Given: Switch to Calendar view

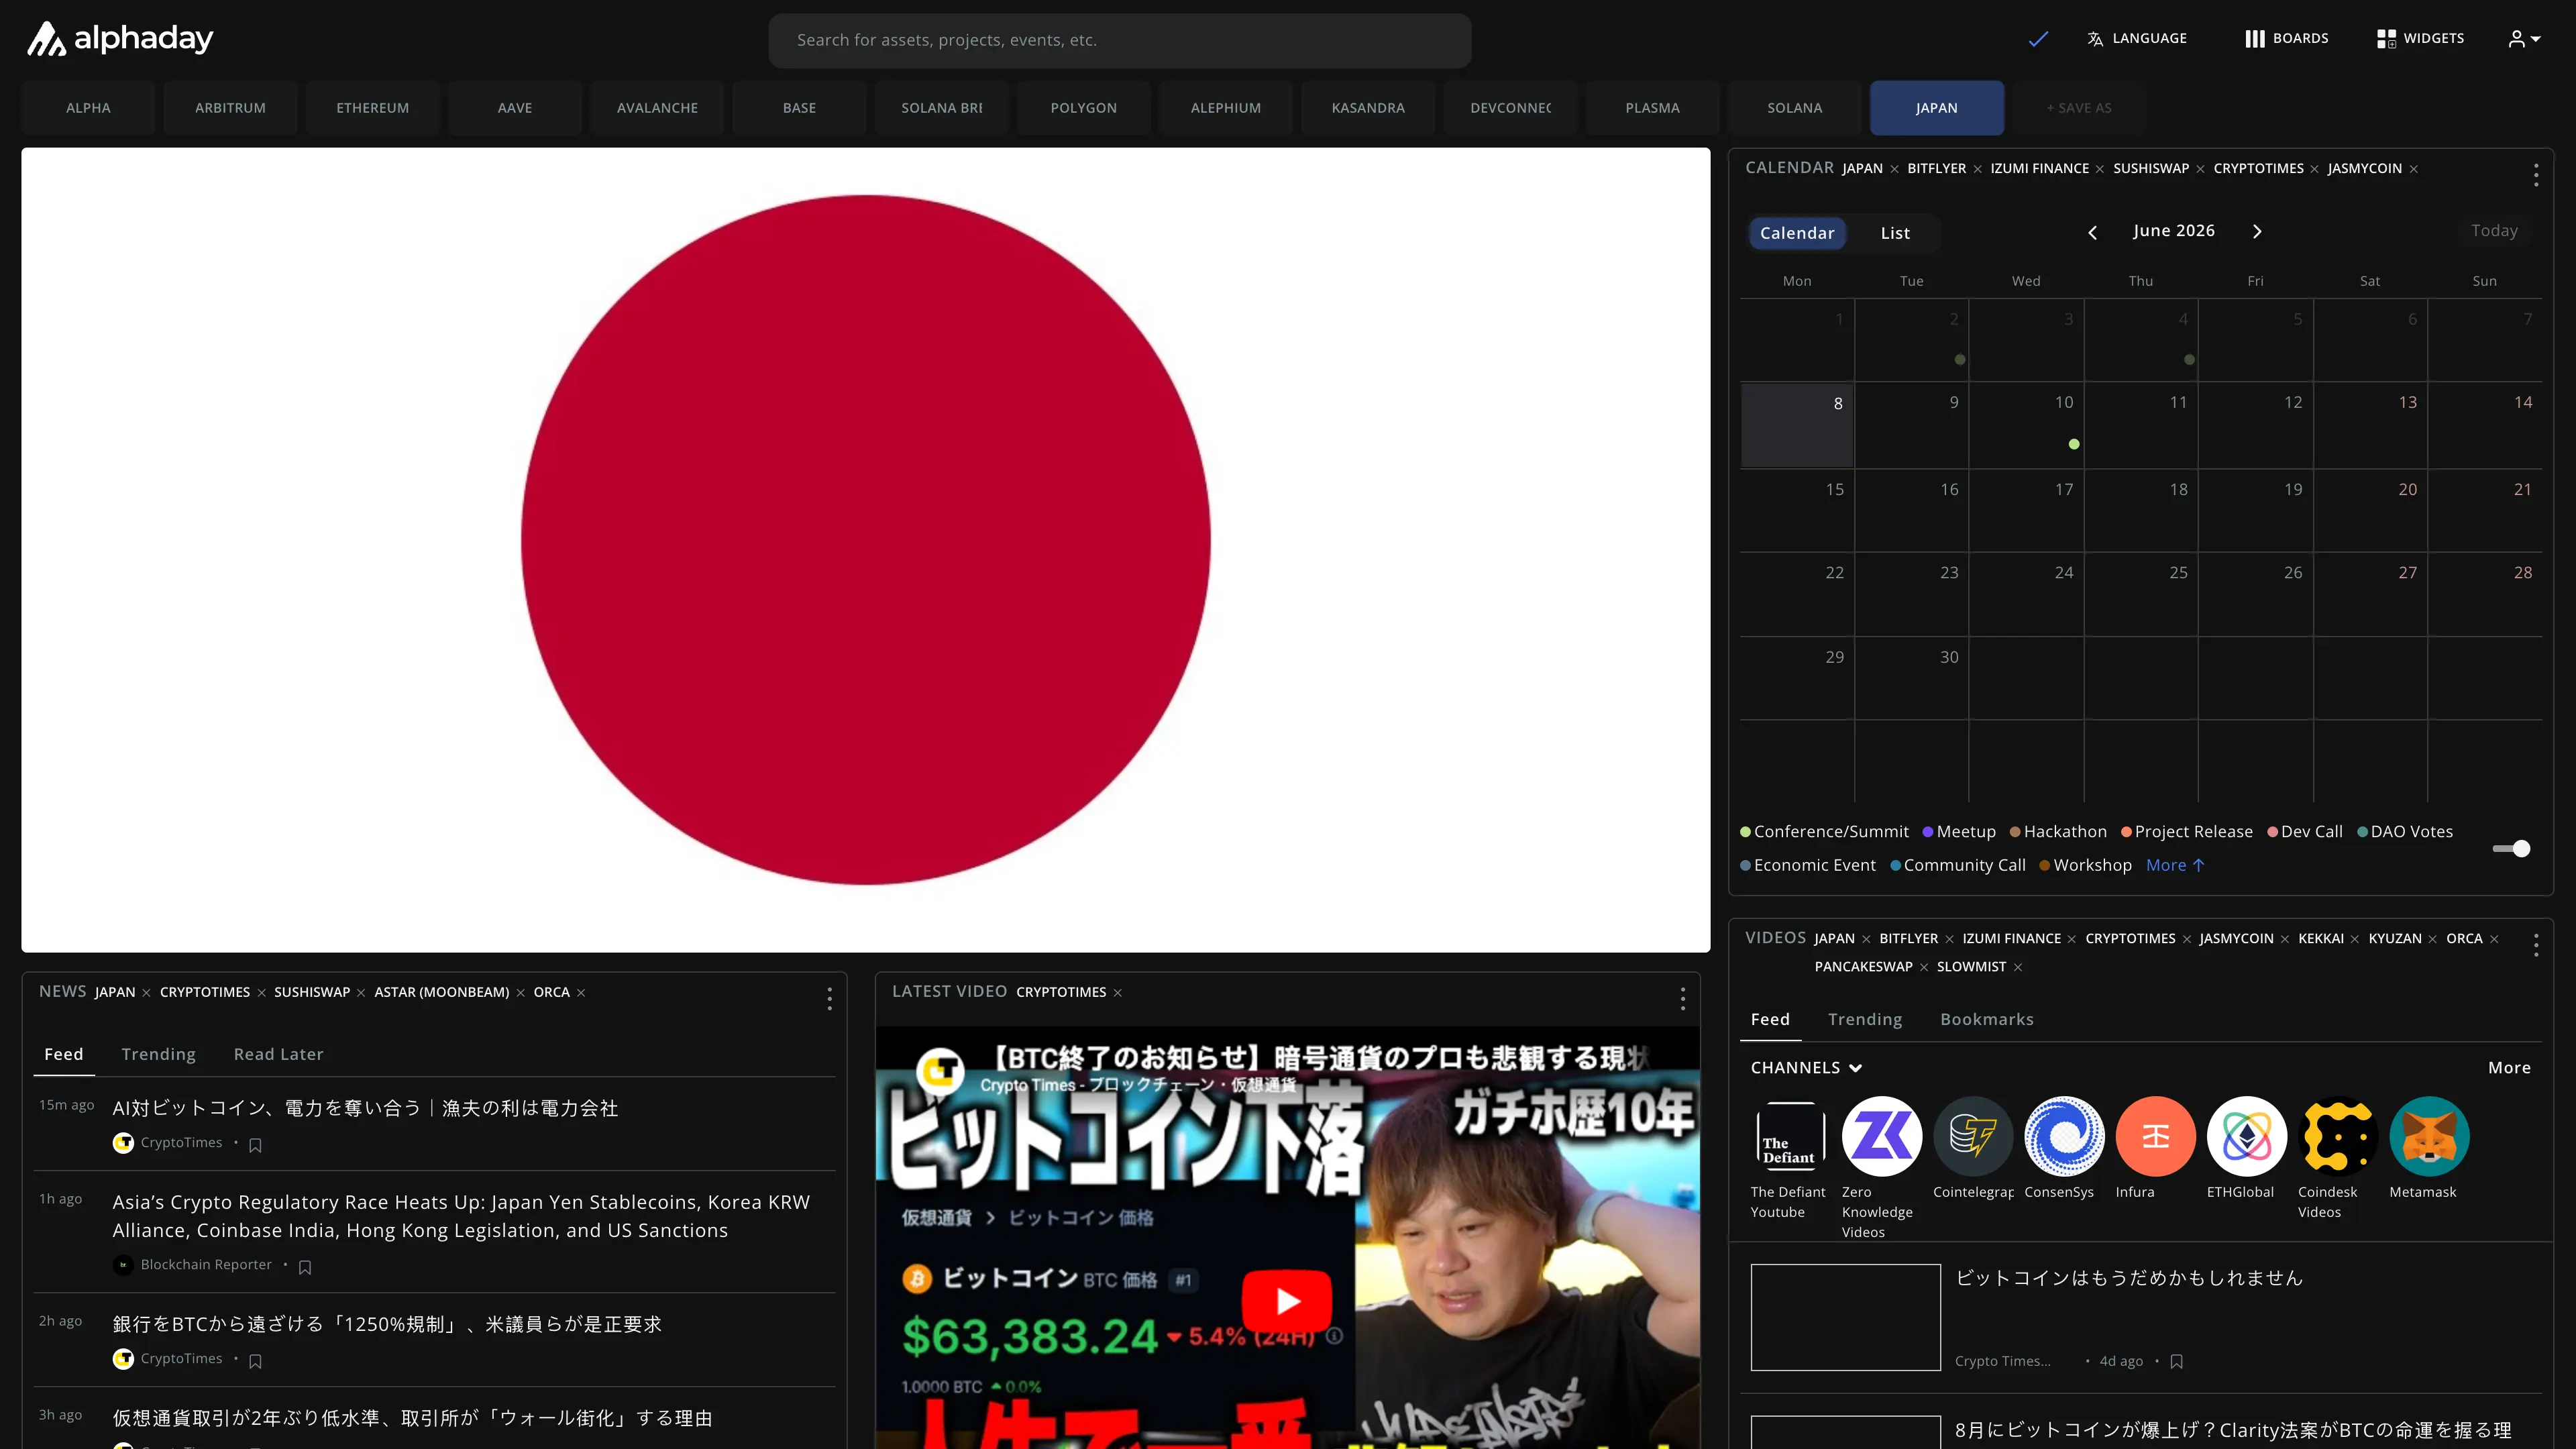Looking at the screenshot, I should [1797, 233].
